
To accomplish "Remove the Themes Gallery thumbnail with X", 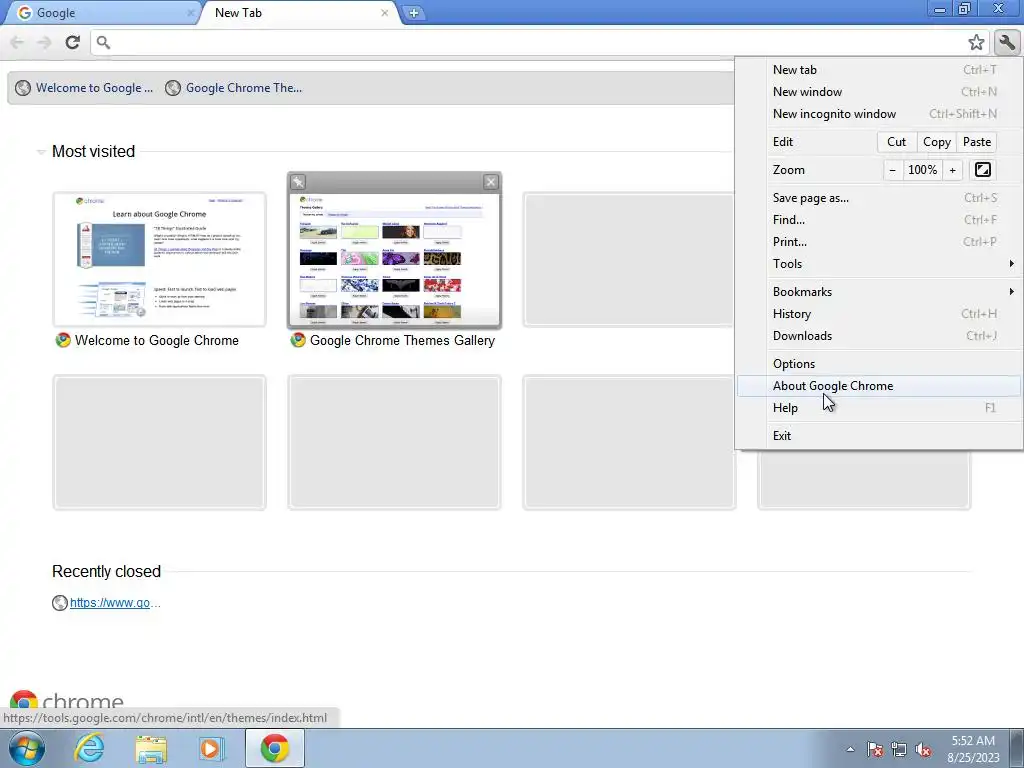I will point(490,182).
